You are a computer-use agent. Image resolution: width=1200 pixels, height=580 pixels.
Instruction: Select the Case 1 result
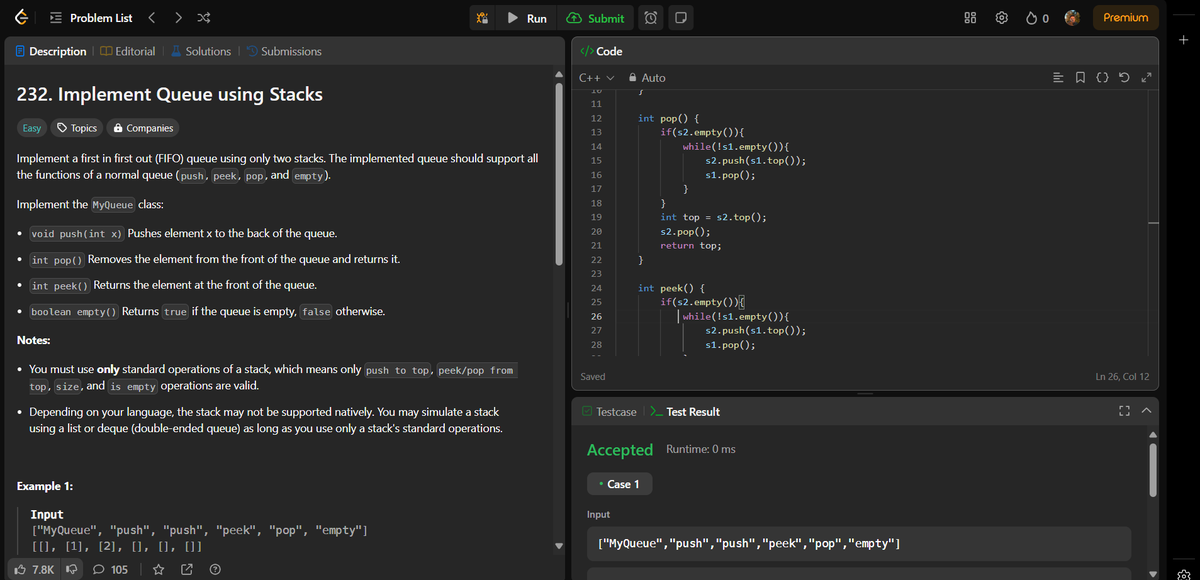(620, 484)
